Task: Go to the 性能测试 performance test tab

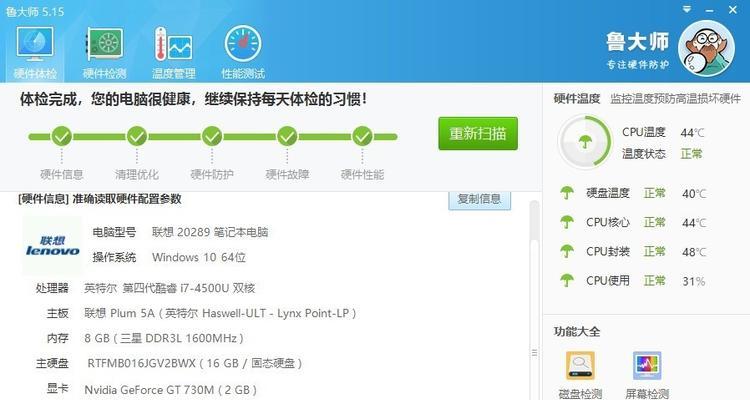Action: (243, 52)
